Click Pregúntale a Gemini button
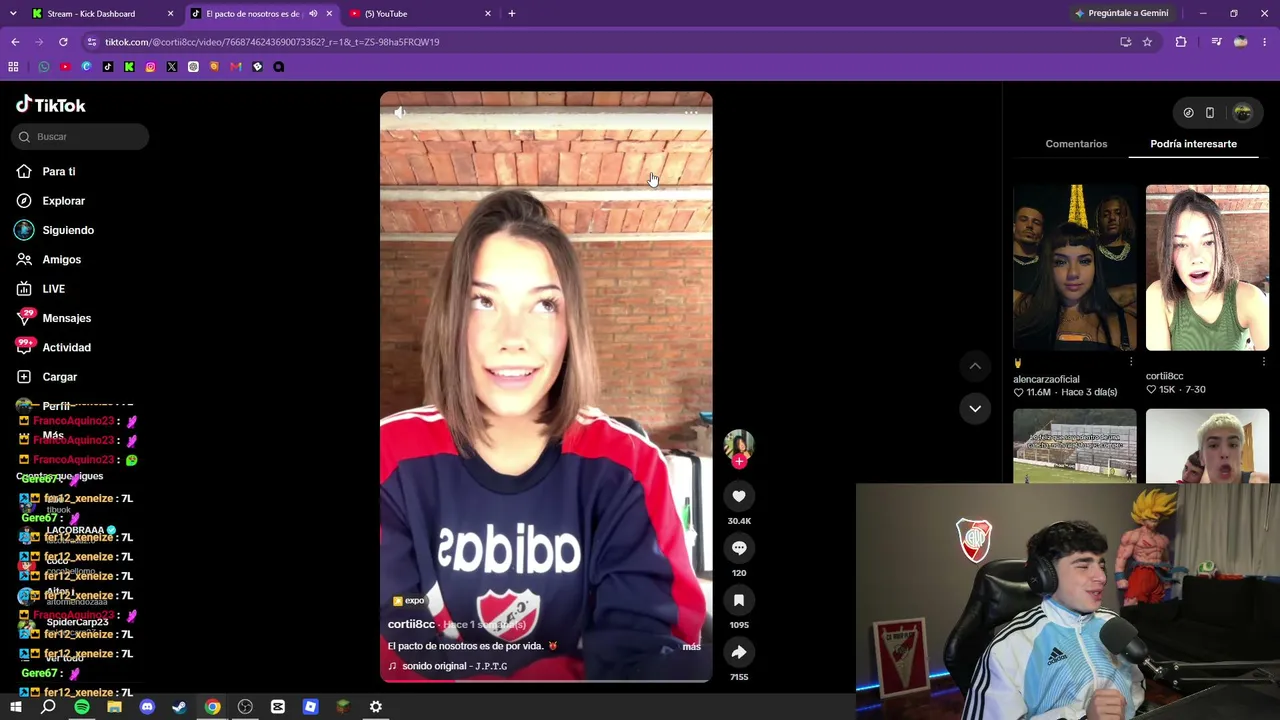1280x720 pixels. 1121,14
